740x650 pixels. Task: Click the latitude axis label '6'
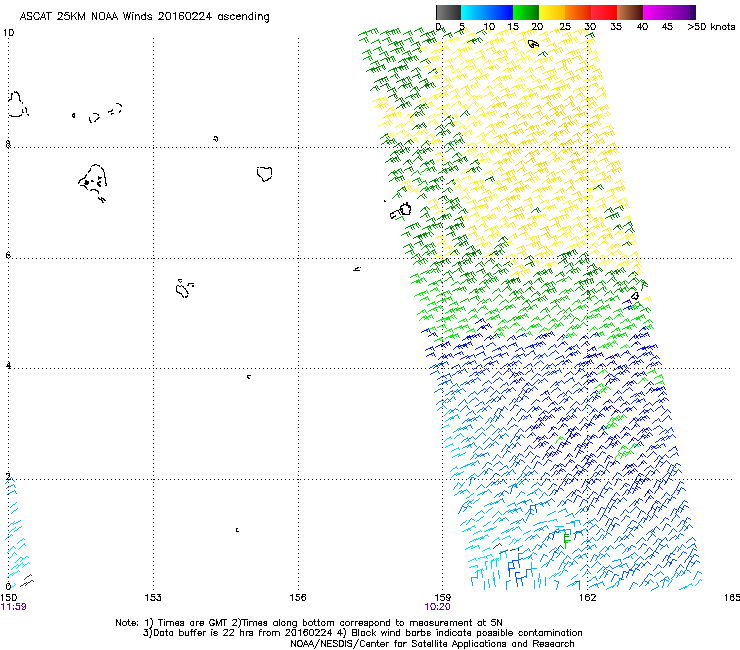[x=8, y=255]
